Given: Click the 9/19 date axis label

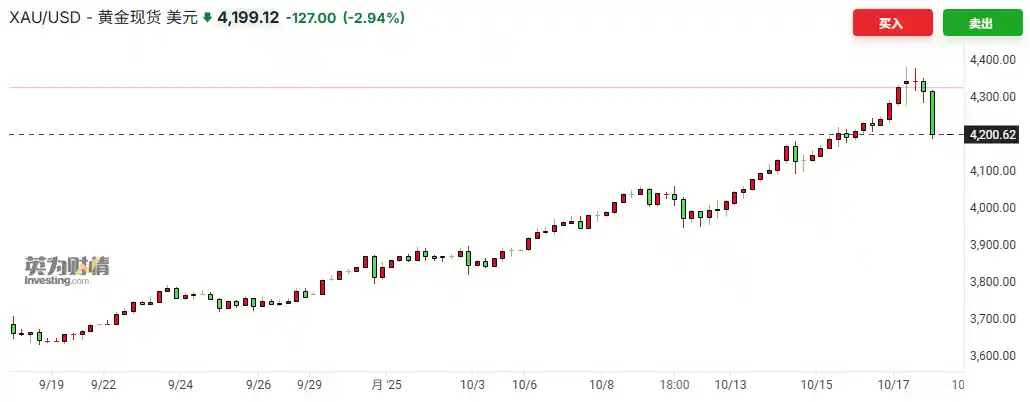Looking at the screenshot, I should (x=53, y=383).
